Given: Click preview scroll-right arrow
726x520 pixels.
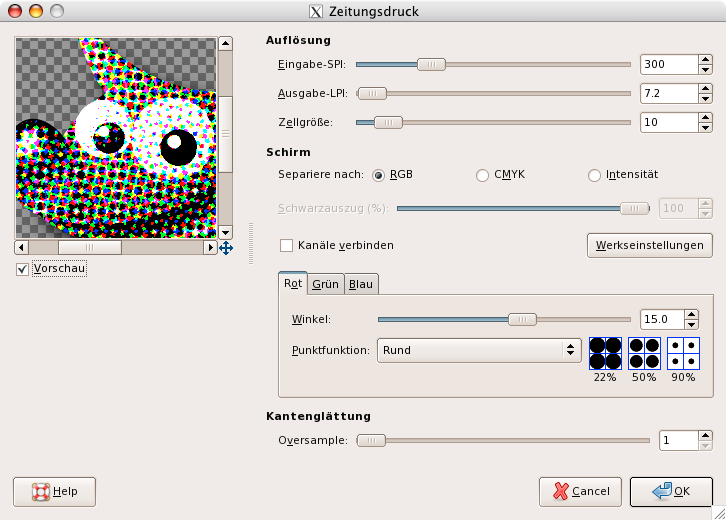Looking at the screenshot, I should point(210,248).
